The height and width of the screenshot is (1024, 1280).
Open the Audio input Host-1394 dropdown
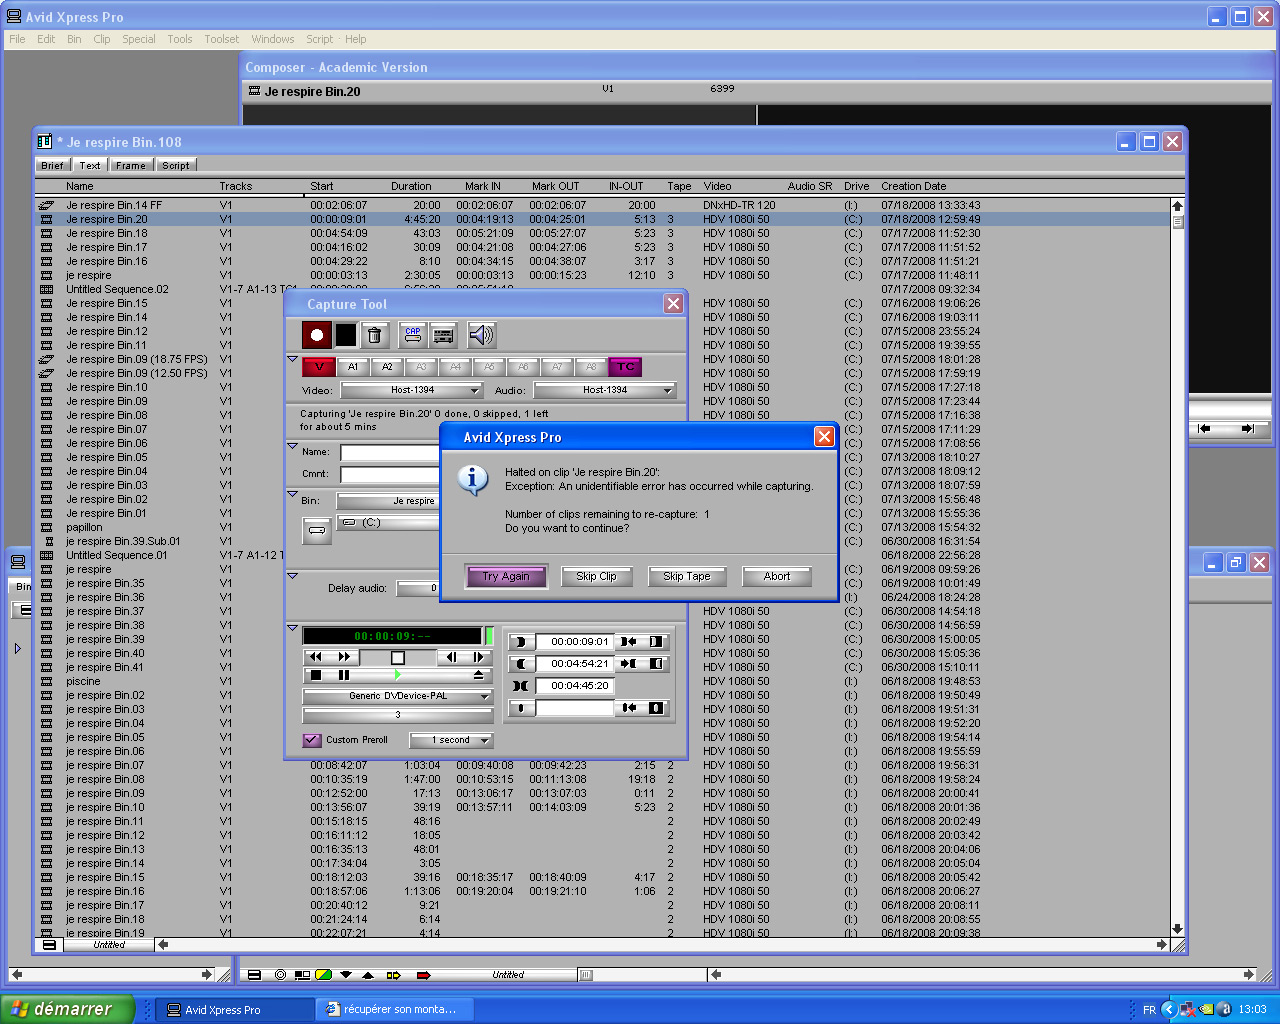point(605,390)
